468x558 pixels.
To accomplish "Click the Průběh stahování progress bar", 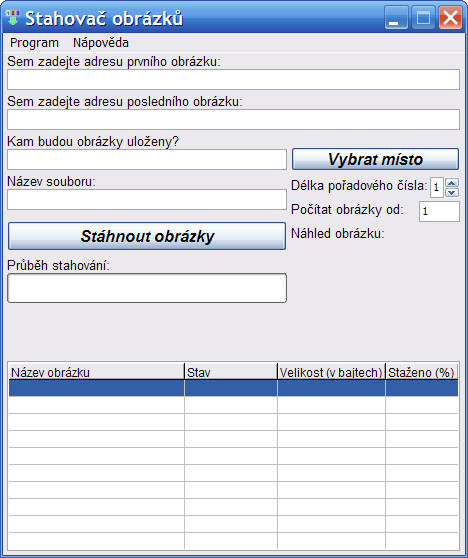I will 147,288.
